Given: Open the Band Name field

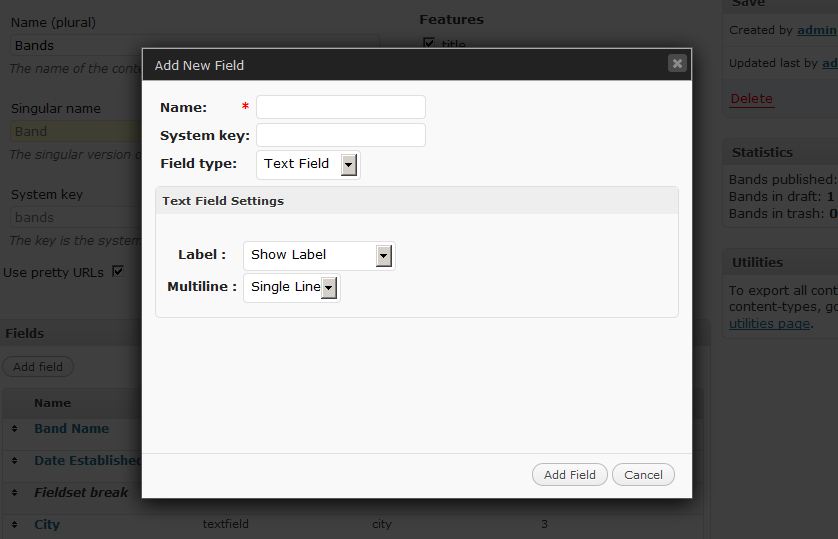Looking at the screenshot, I should 72,428.
